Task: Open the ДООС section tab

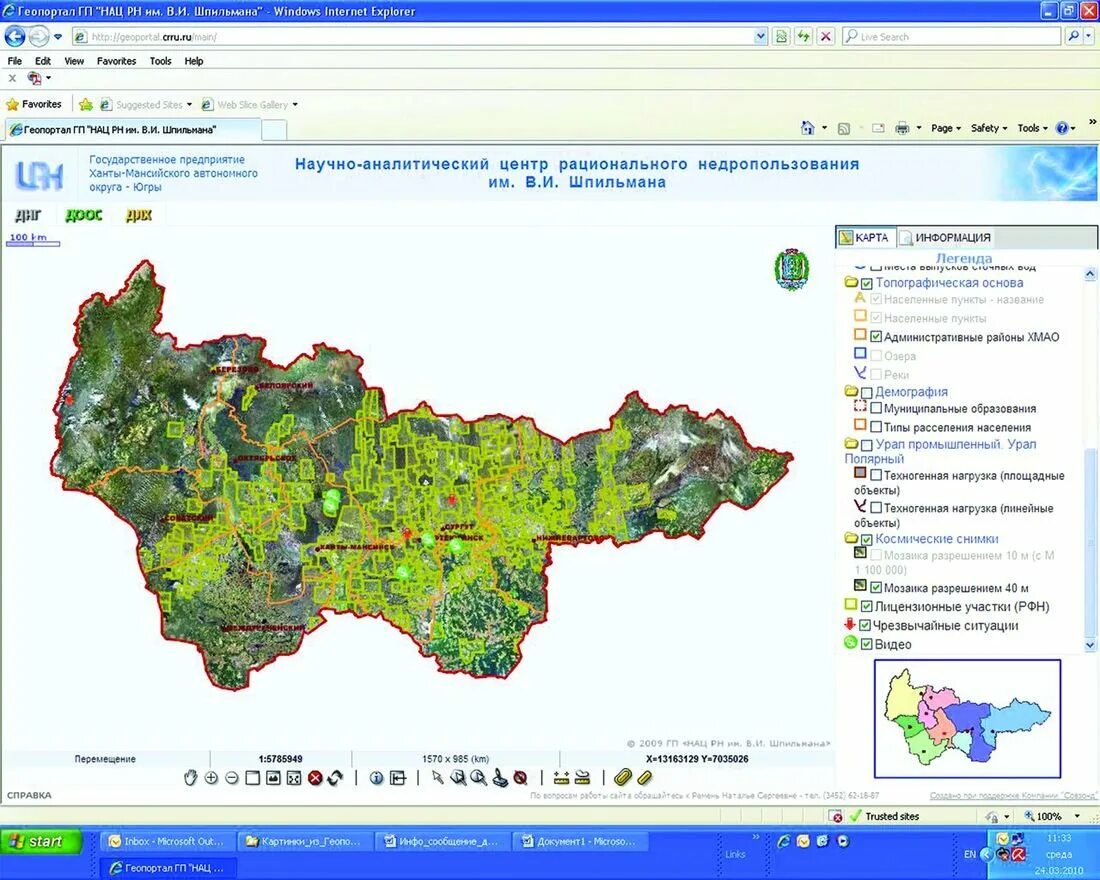Action: [83, 215]
